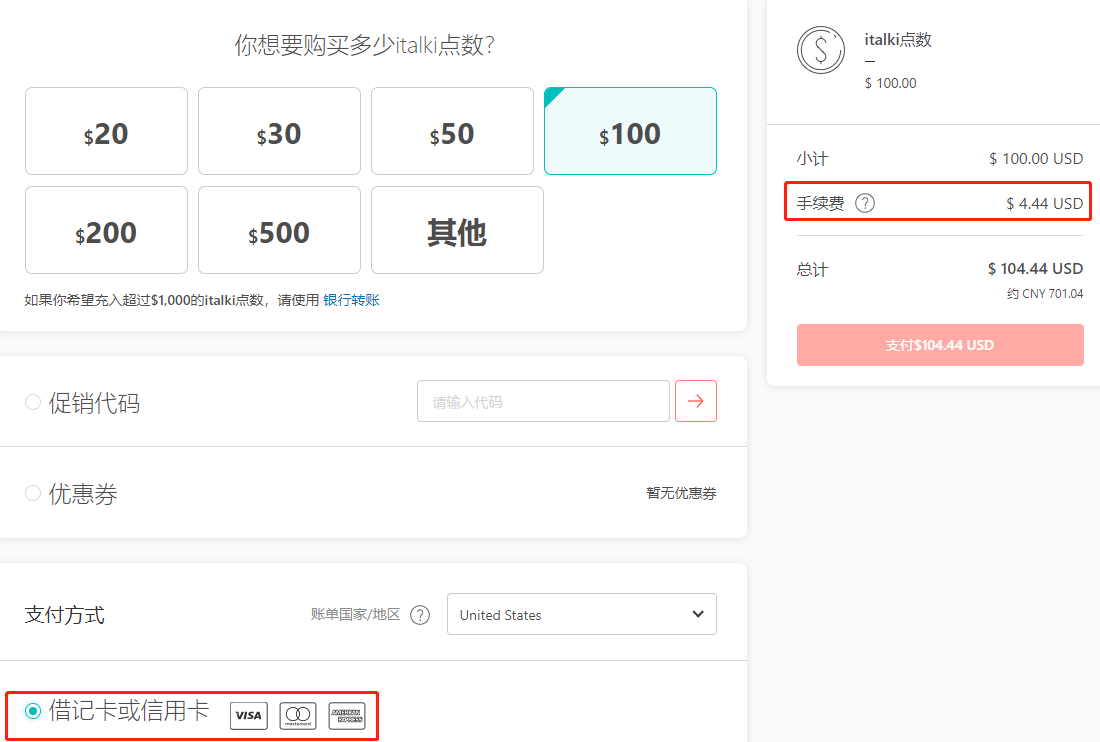The image size is (1100, 742).
Task: Click the 支付$104.44 USD button
Action: click(x=939, y=344)
